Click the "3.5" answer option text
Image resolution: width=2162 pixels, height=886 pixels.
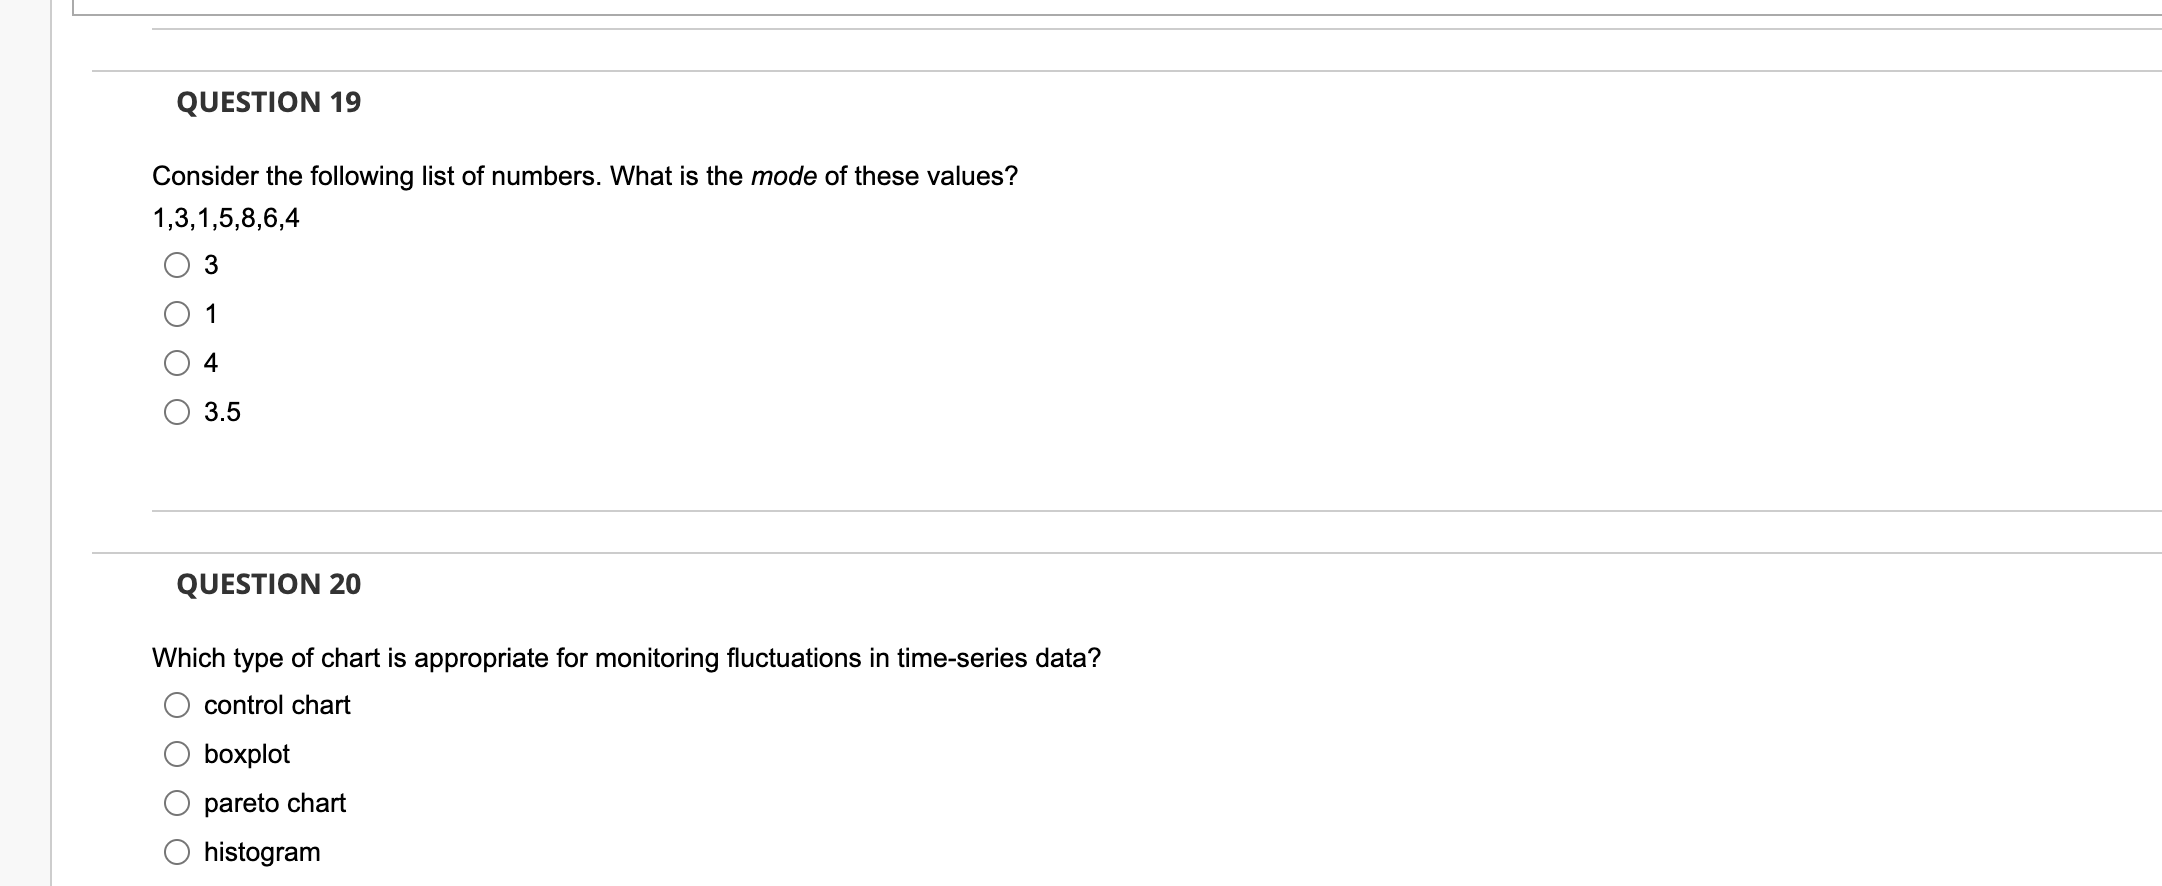click(222, 412)
